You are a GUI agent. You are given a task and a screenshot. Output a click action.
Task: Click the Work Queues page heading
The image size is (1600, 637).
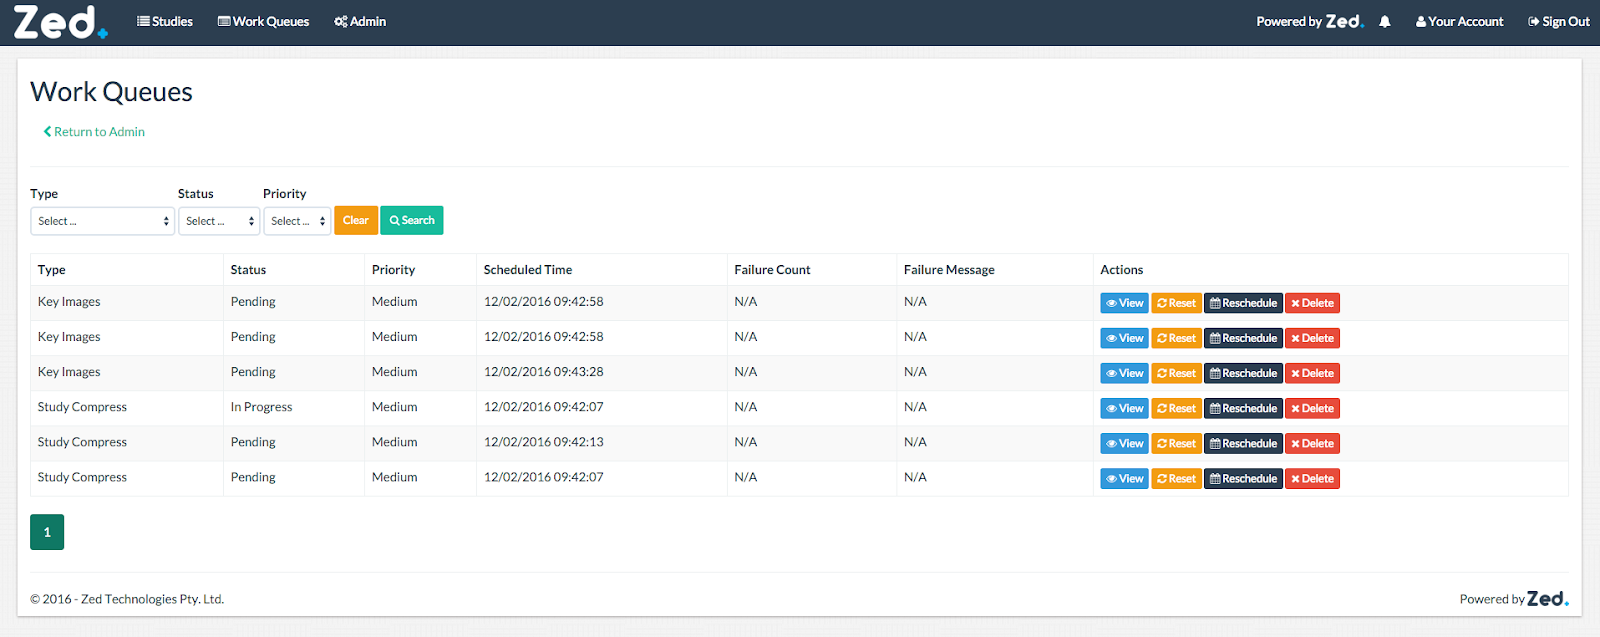[111, 92]
